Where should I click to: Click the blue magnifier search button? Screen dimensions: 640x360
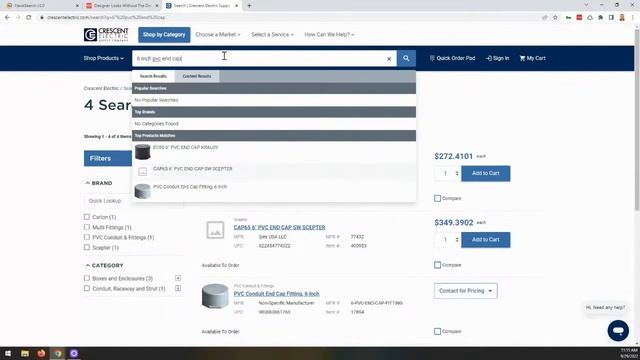click(x=406, y=58)
